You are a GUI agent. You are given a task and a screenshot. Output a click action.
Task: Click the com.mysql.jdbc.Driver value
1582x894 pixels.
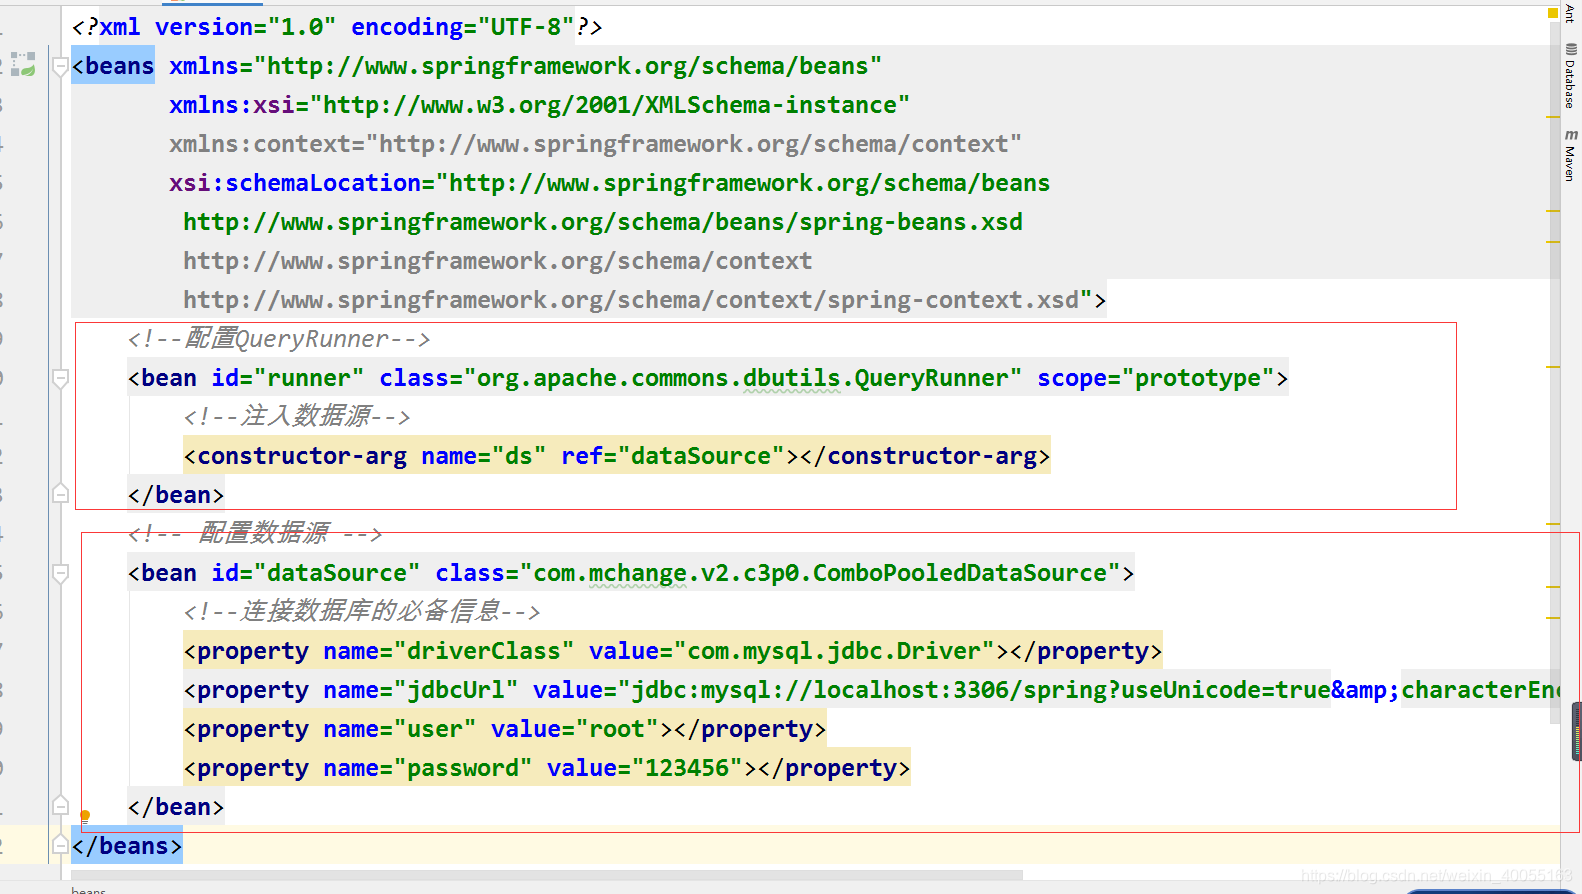834,651
